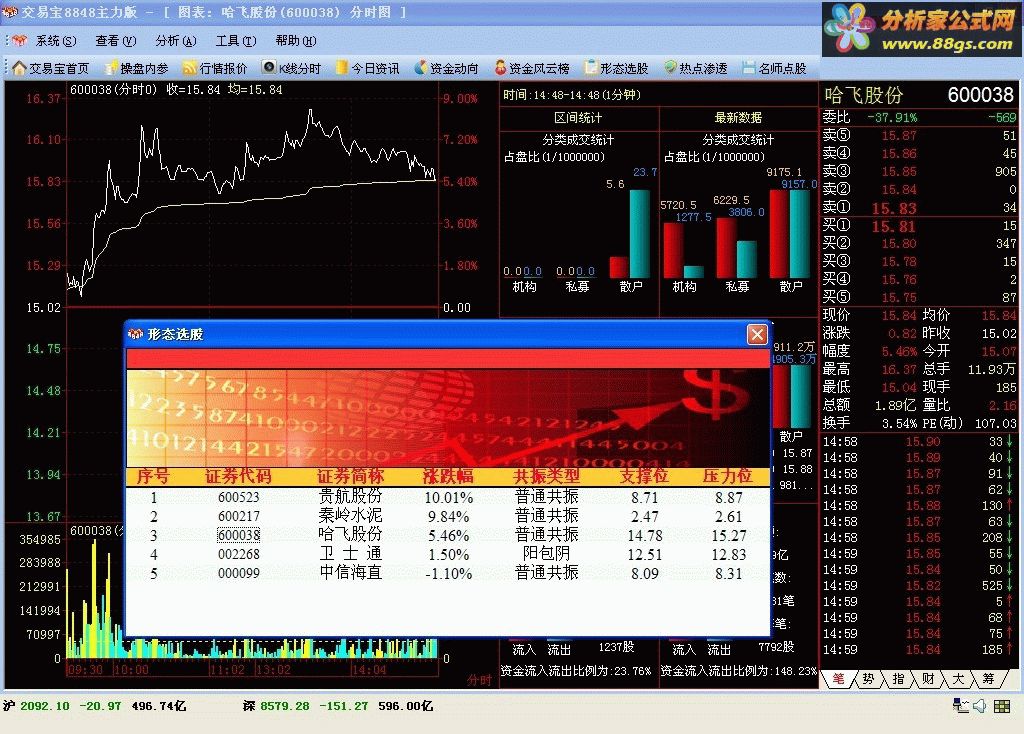This screenshot has height=734, width=1024.
Task: Switch to the 大 tab
Action: 958,679
